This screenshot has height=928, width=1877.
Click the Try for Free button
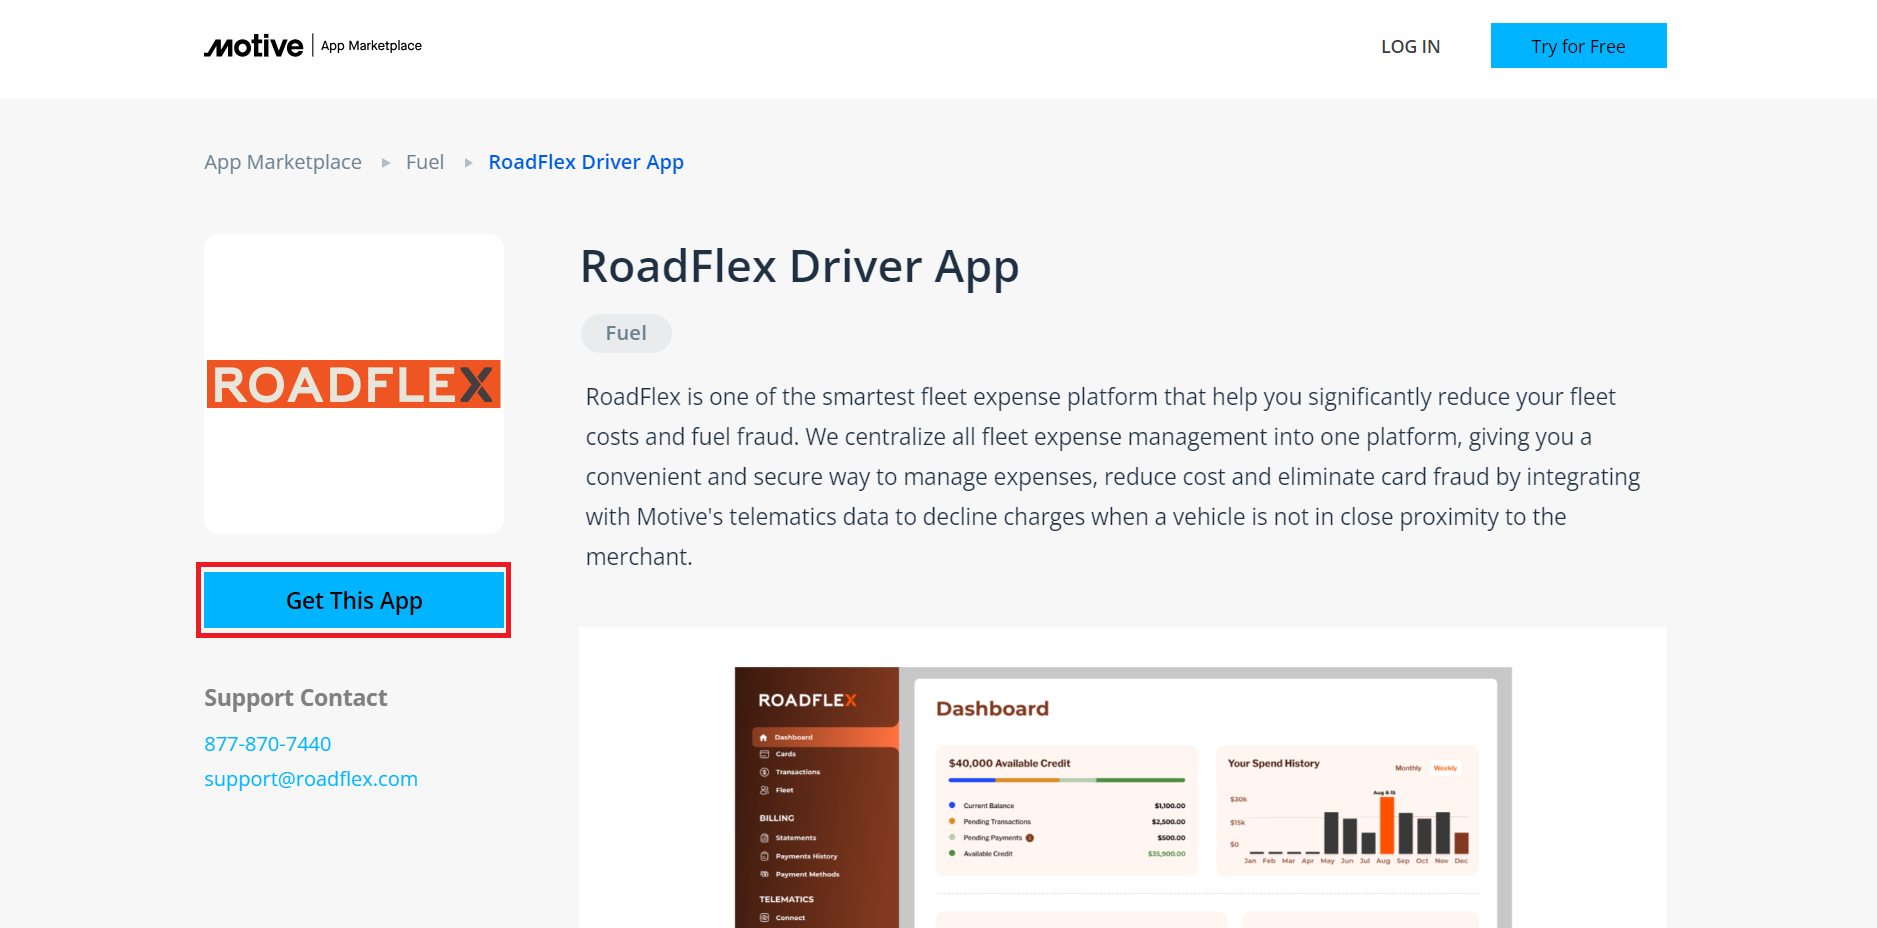1578,46
